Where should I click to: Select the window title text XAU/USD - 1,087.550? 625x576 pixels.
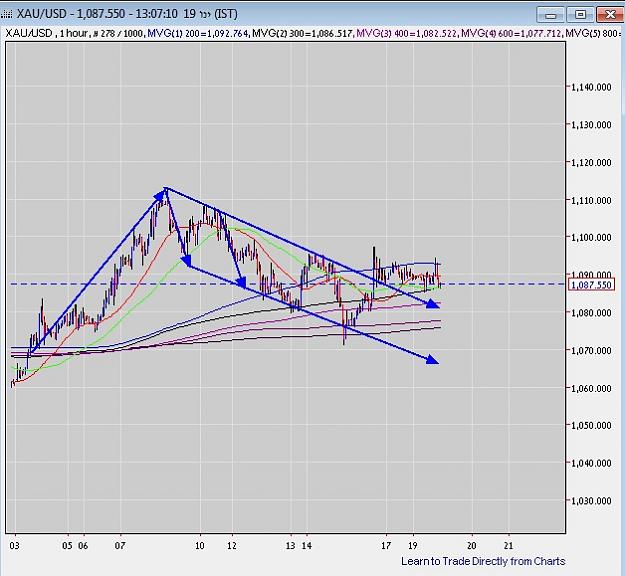71,14
